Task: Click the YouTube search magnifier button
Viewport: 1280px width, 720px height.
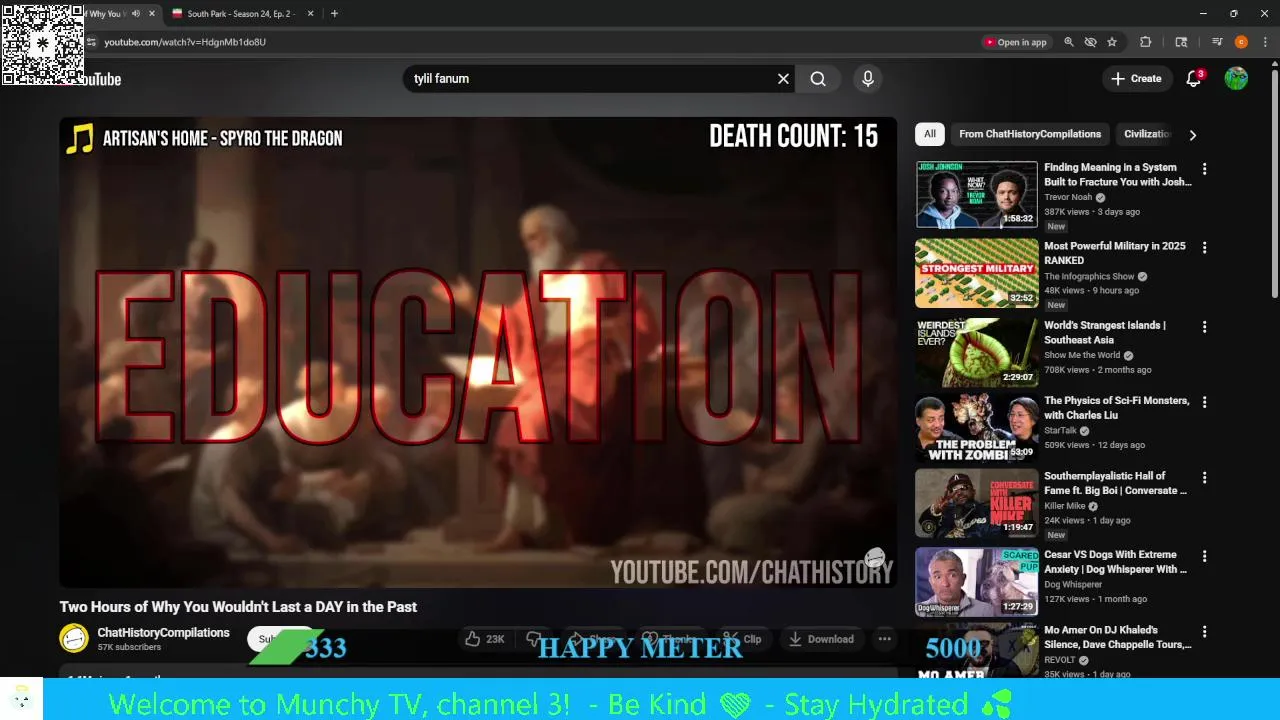Action: click(818, 79)
